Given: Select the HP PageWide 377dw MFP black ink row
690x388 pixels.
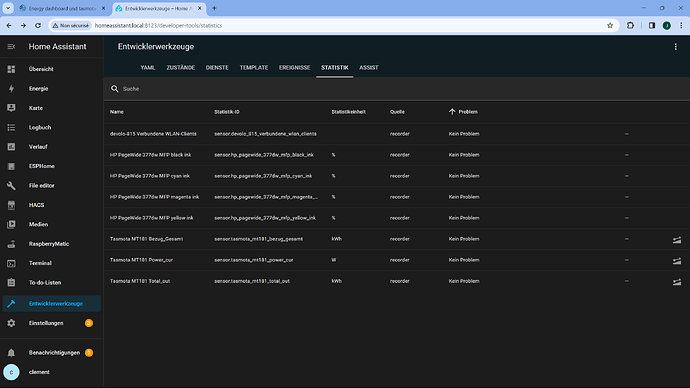Looking at the screenshot, I should 396,155.
